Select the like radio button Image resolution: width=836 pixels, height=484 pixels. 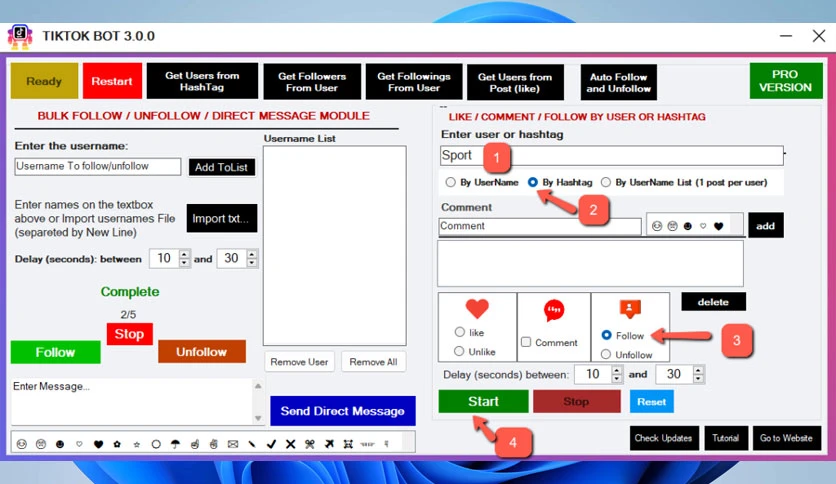click(460, 332)
